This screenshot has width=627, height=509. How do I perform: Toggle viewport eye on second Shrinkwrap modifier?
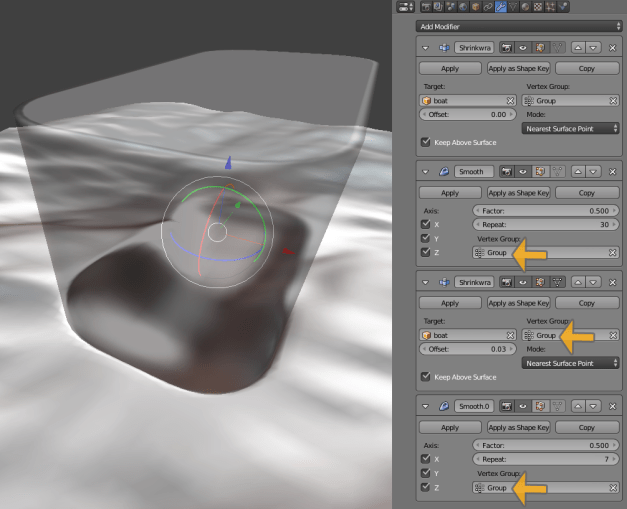[x=522, y=282]
